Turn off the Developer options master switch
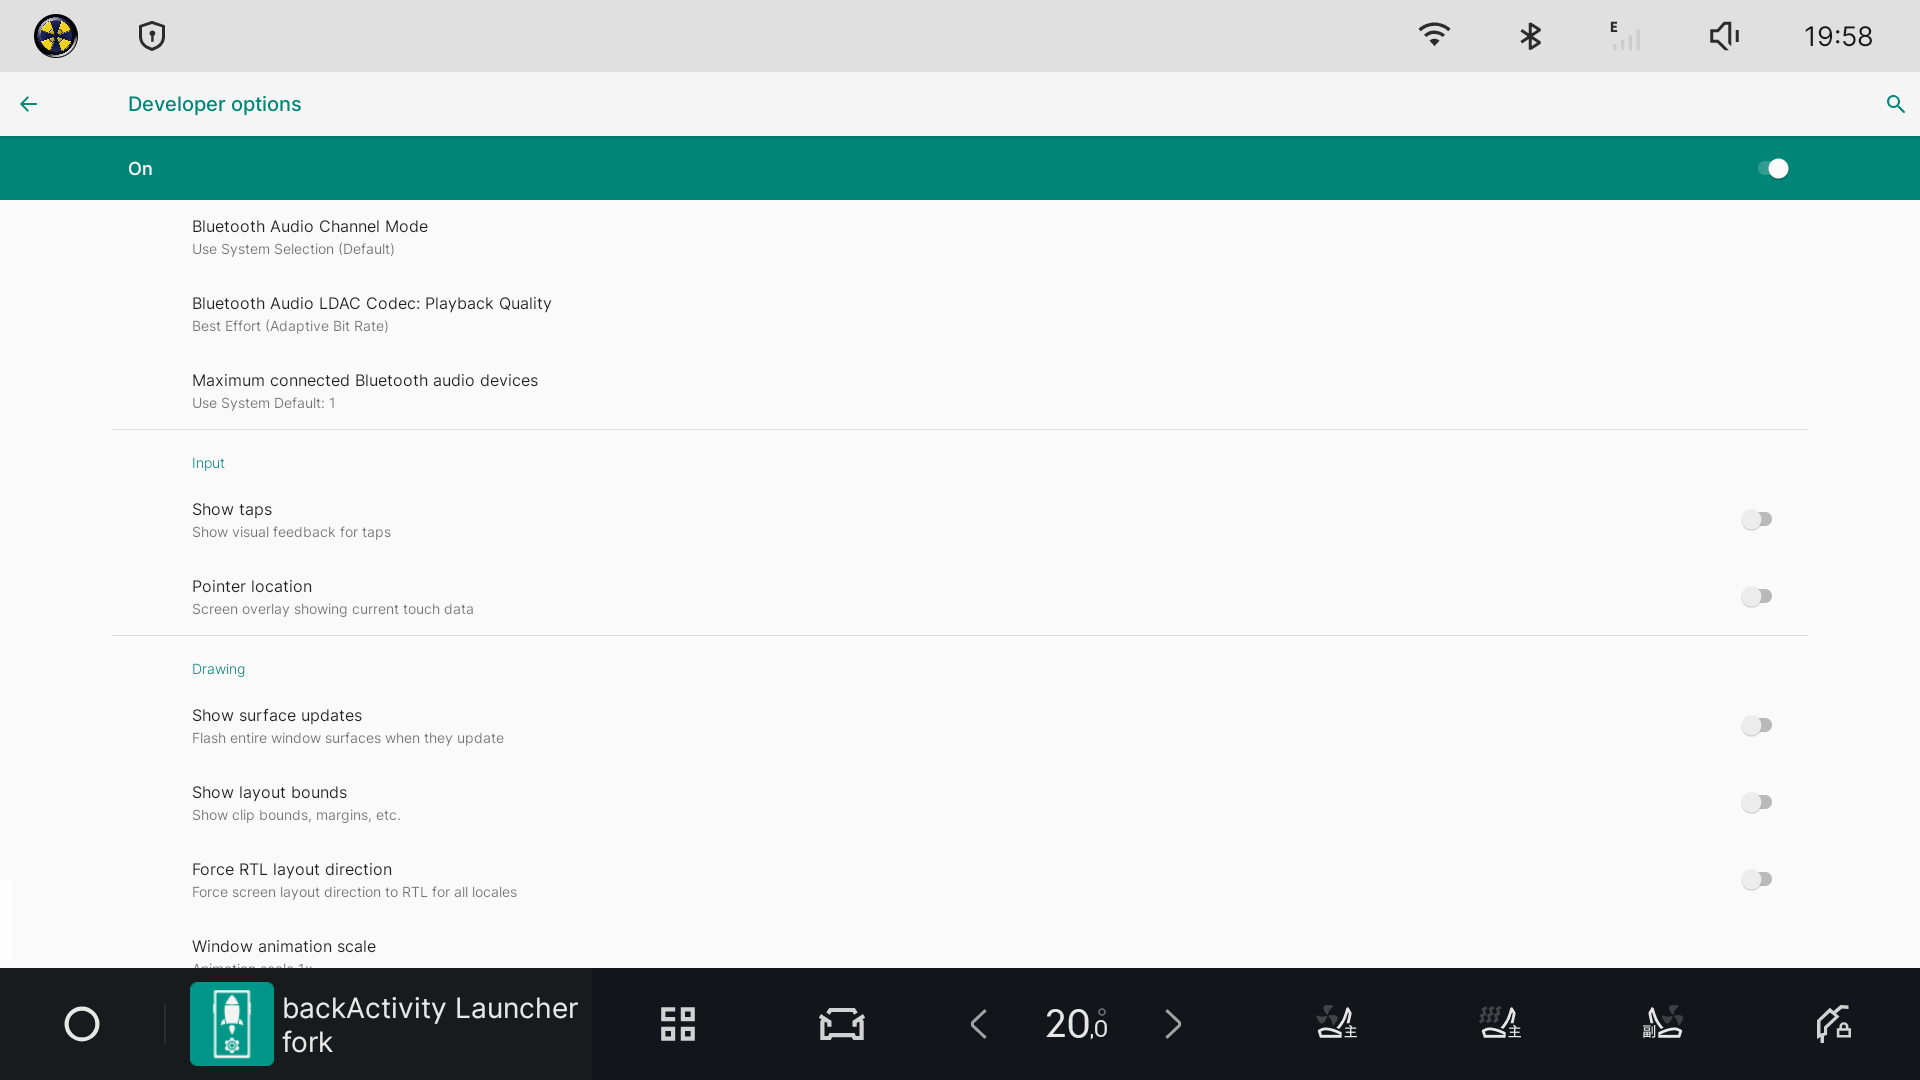Viewport: 1920px width, 1080px height. point(1772,168)
